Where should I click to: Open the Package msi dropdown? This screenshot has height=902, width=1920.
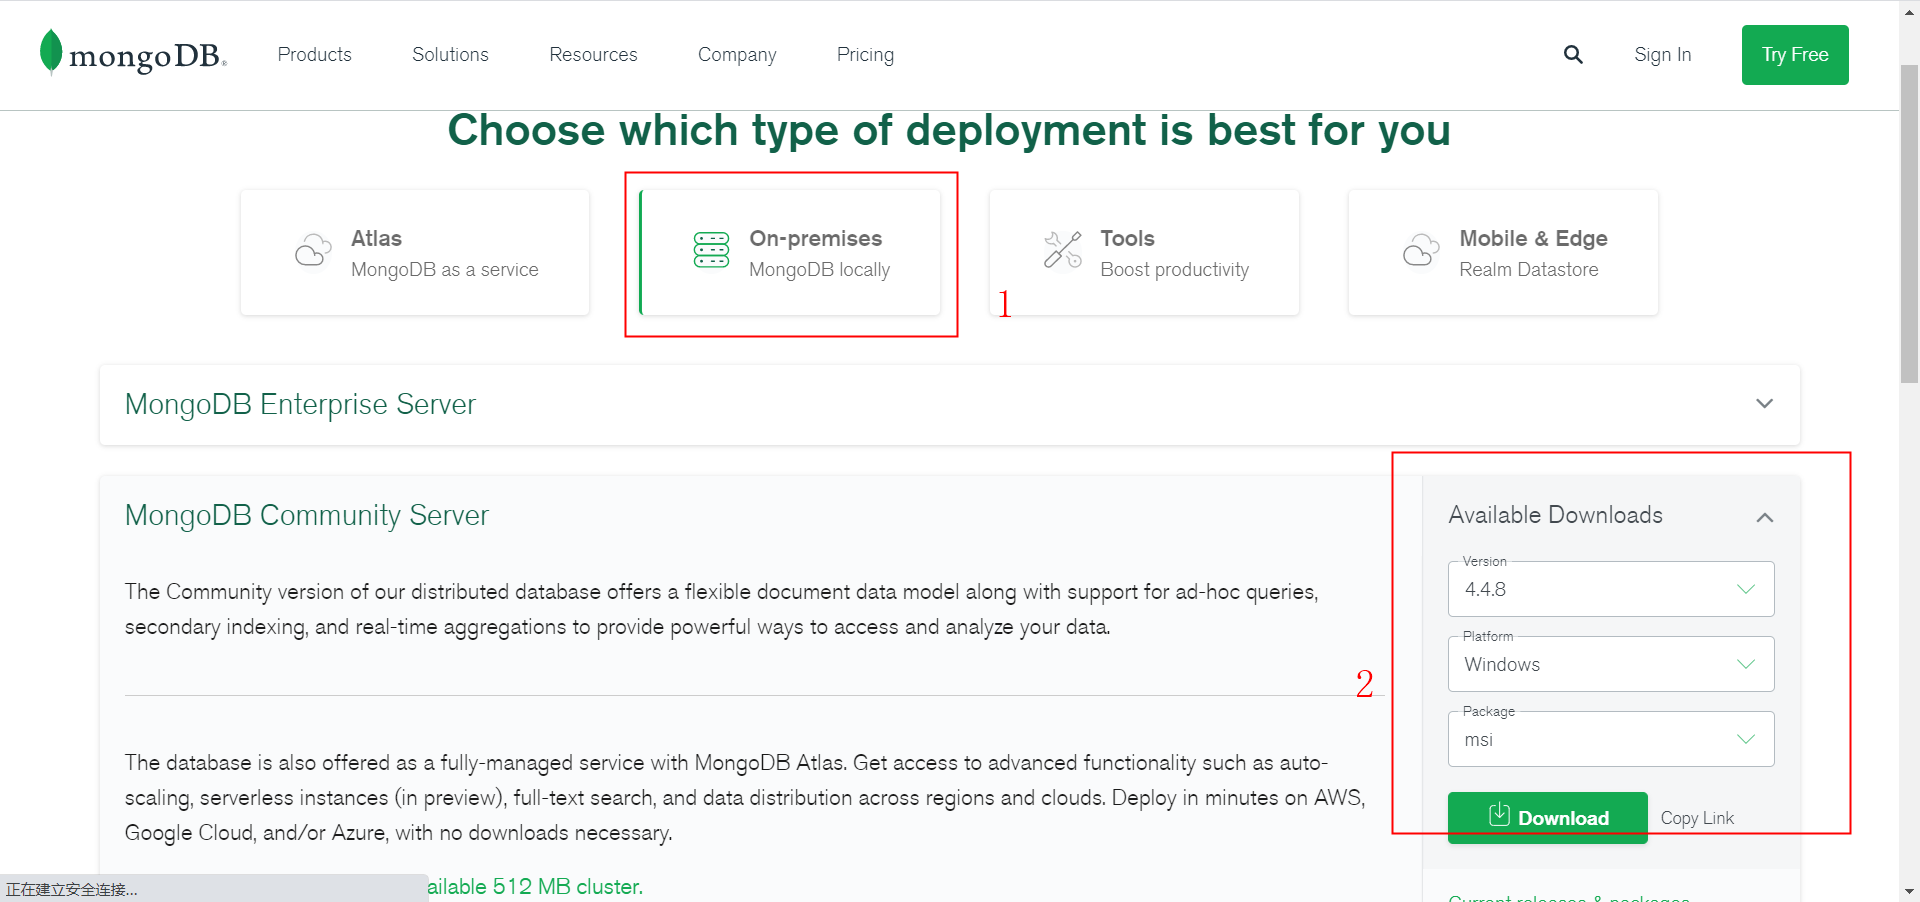[x=1610, y=739]
